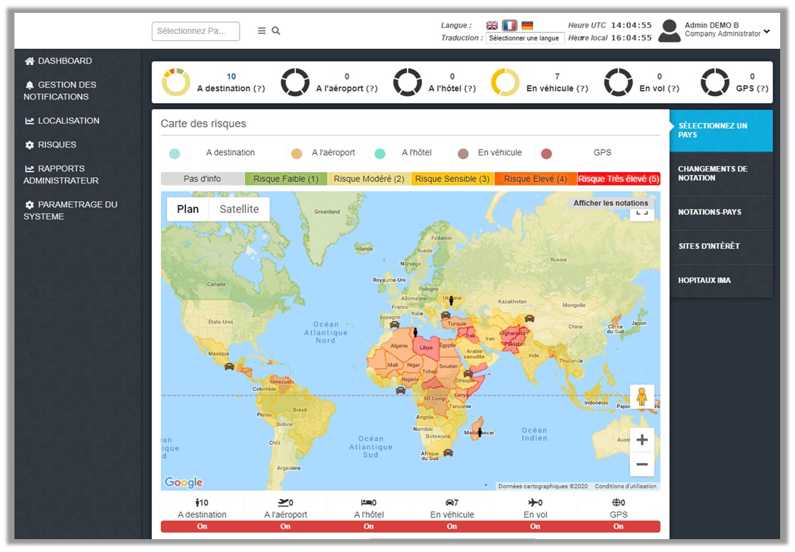Zoom in with the map plus button
This screenshot has width=795, height=552.
(642, 439)
